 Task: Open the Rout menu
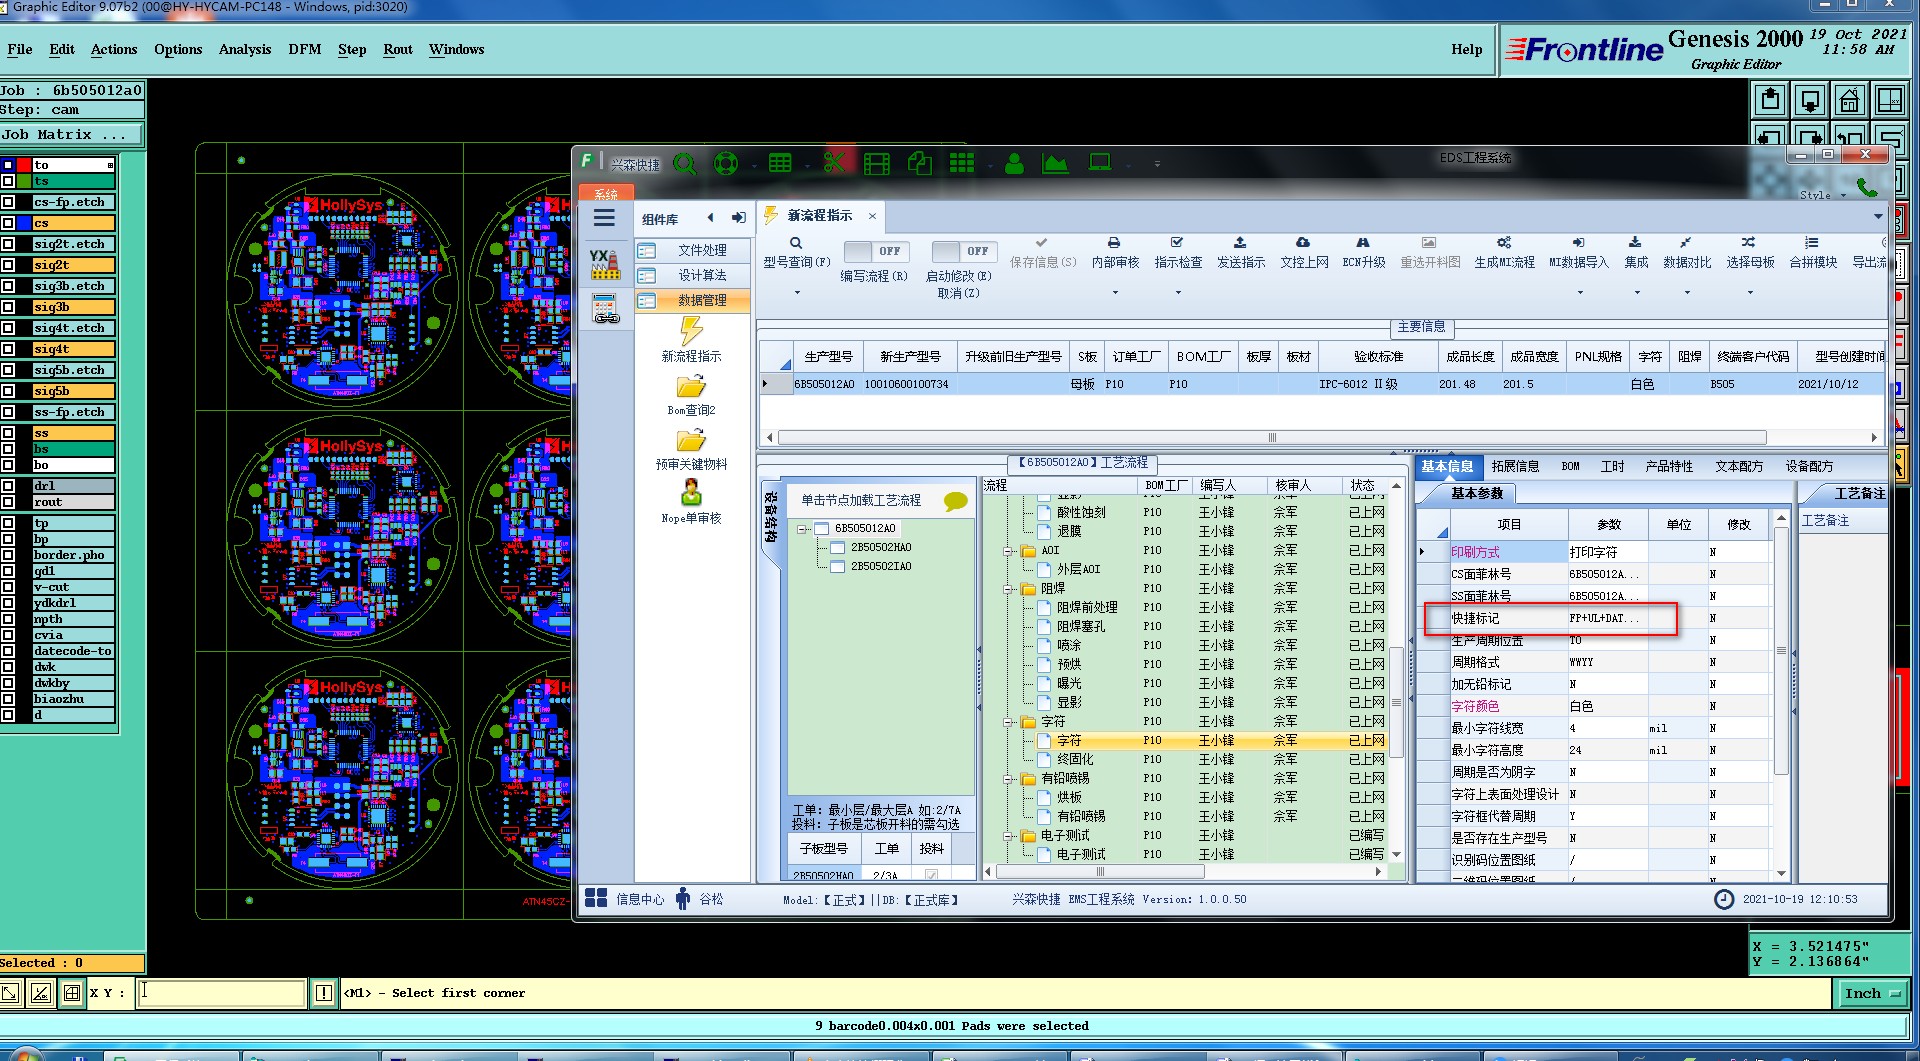pos(398,49)
